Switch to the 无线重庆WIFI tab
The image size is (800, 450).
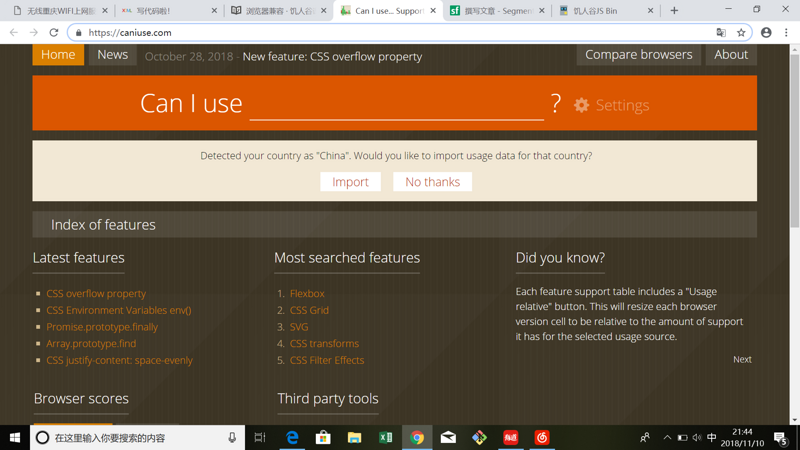[x=60, y=11]
